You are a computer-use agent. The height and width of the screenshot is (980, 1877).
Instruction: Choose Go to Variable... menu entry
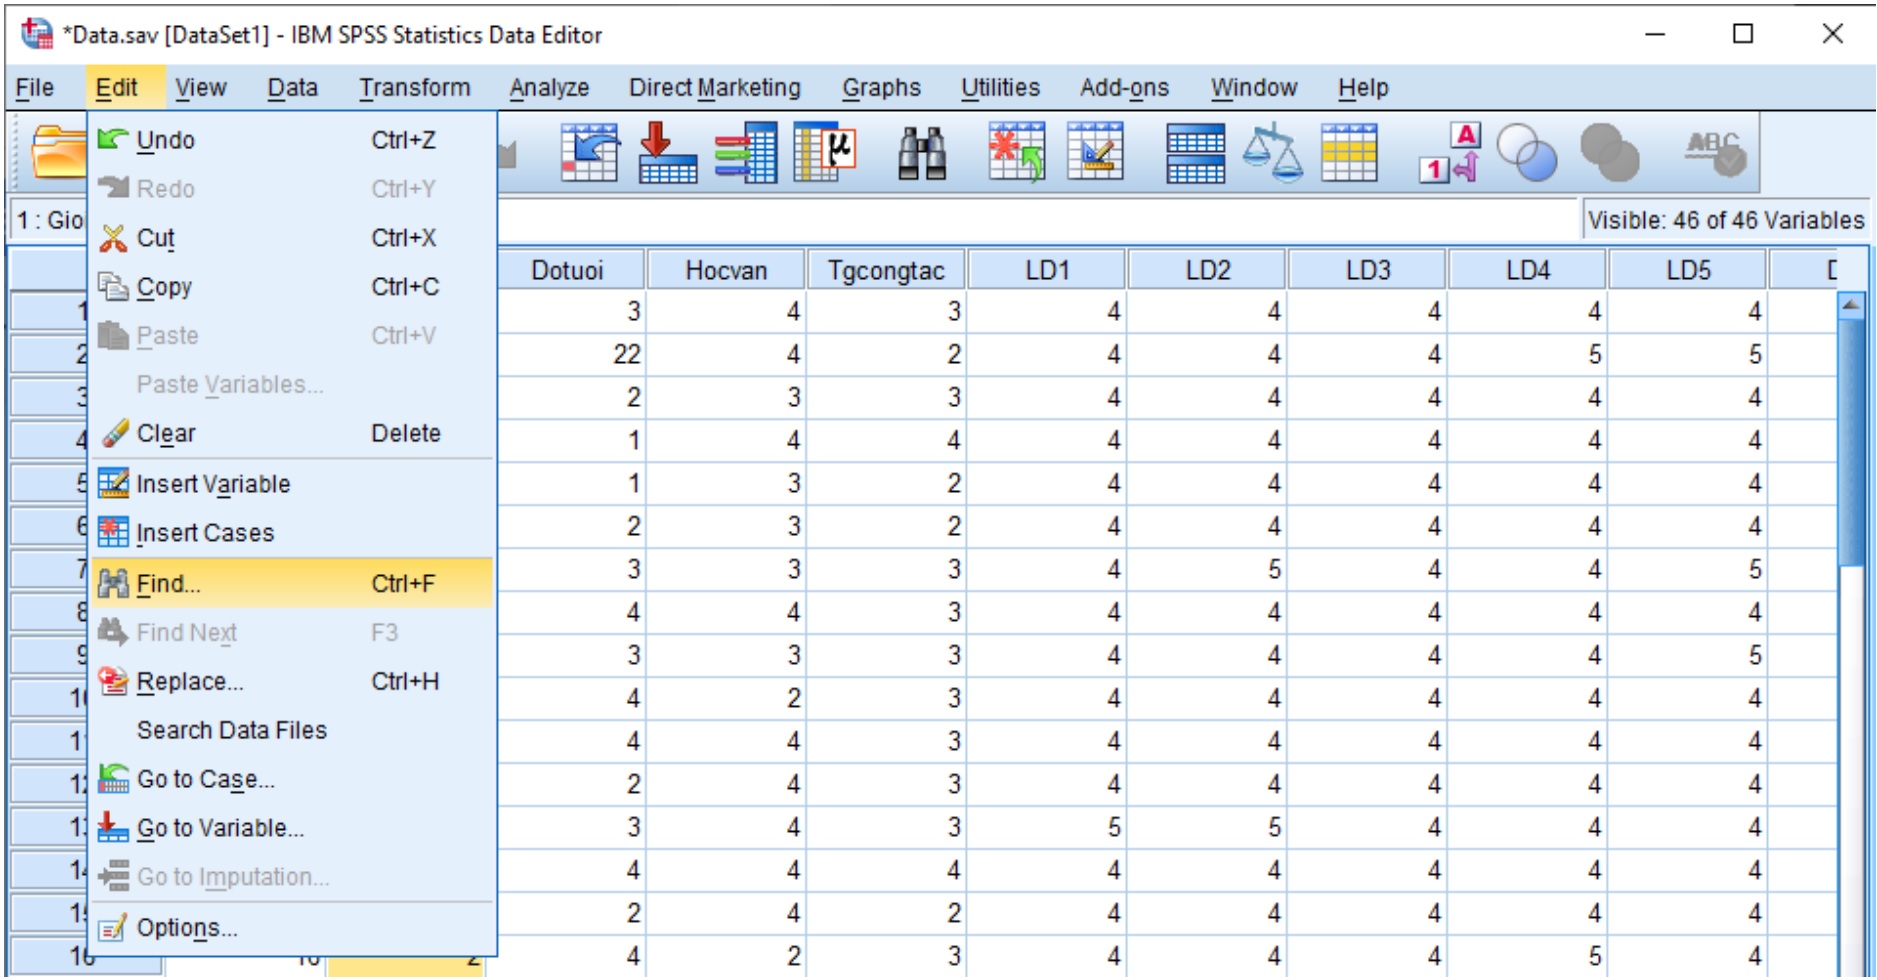294,829
